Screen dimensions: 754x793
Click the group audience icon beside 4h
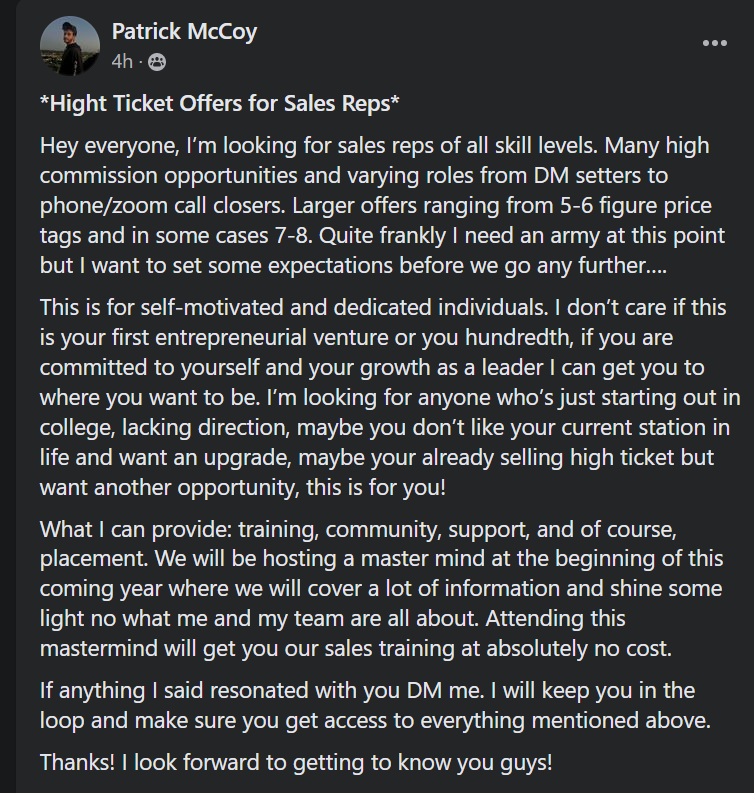[x=157, y=62]
